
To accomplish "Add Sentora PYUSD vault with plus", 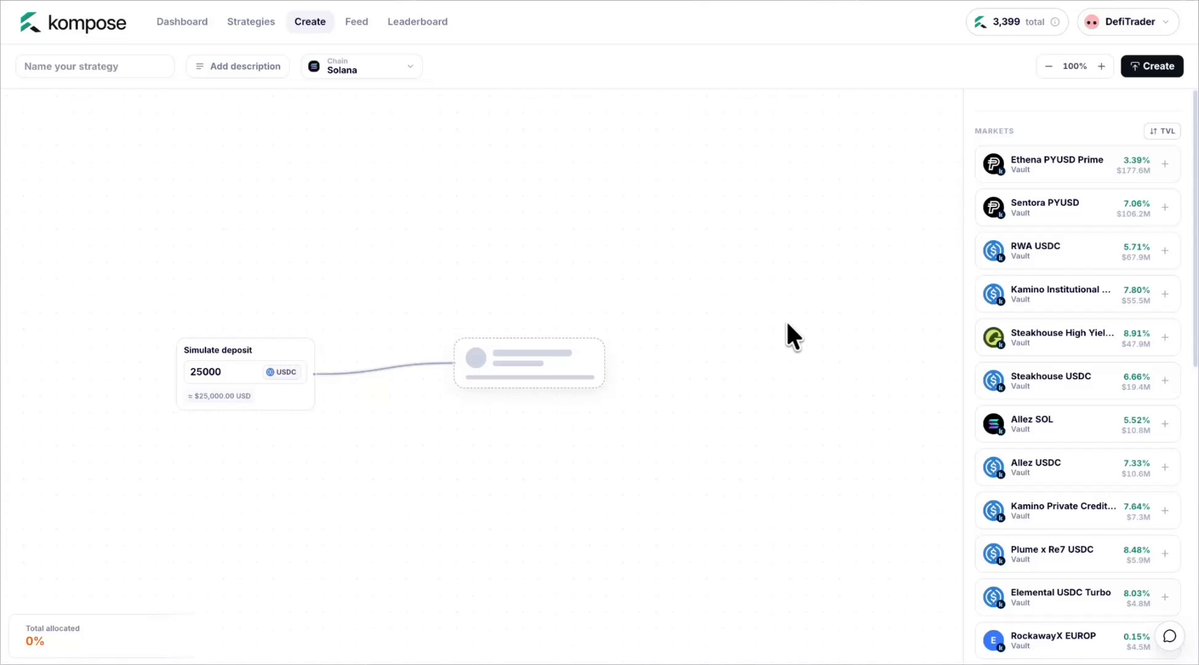I will pyautogui.click(x=1165, y=207).
